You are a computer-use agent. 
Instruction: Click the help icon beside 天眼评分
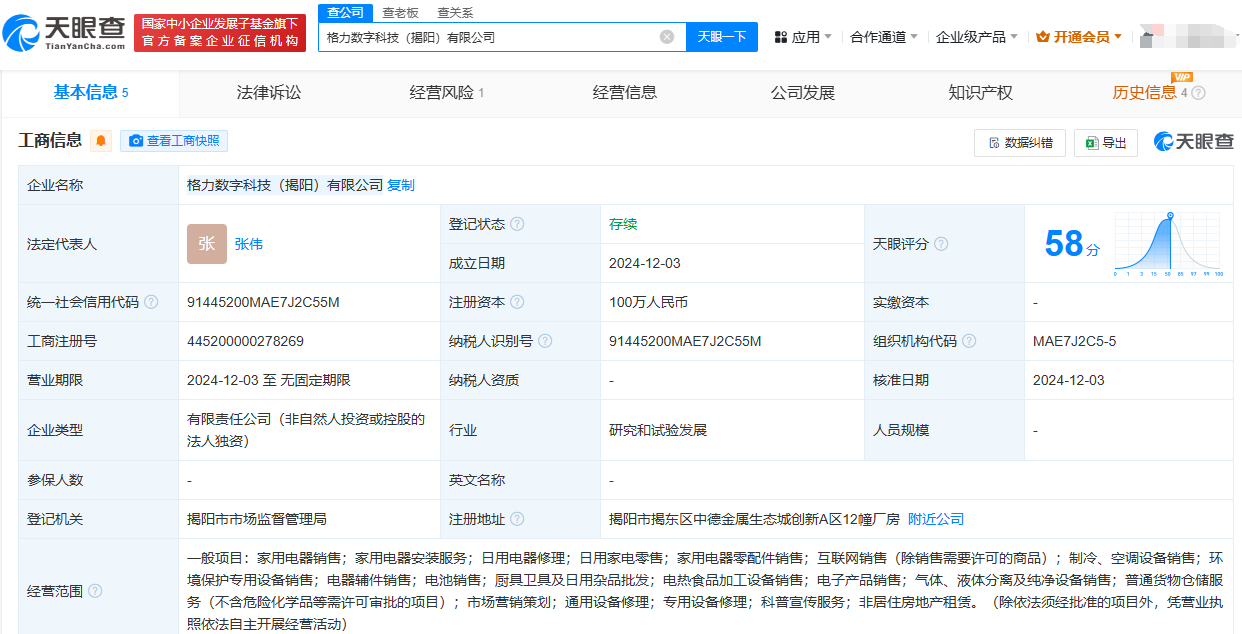click(x=941, y=244)
